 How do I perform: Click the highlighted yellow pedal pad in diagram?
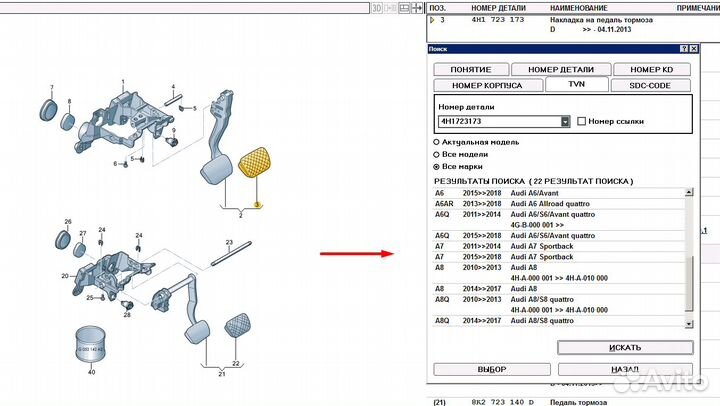tap(257, 167)
